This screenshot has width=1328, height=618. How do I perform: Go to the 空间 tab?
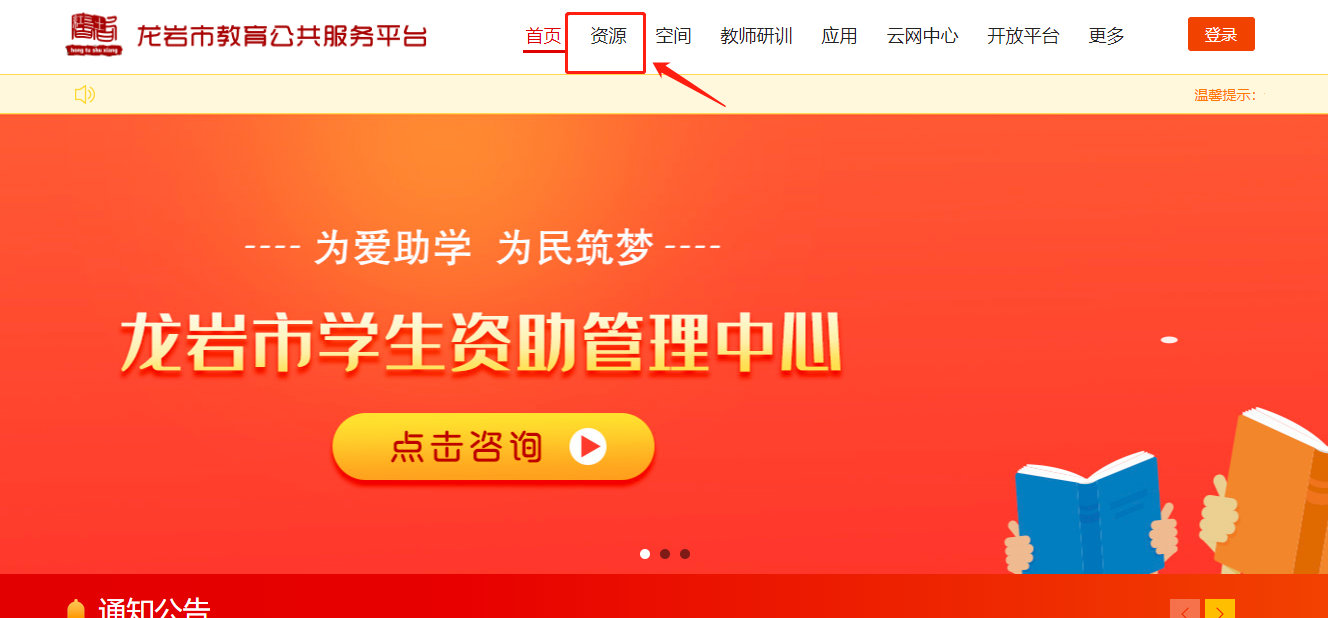coord(673,36)
